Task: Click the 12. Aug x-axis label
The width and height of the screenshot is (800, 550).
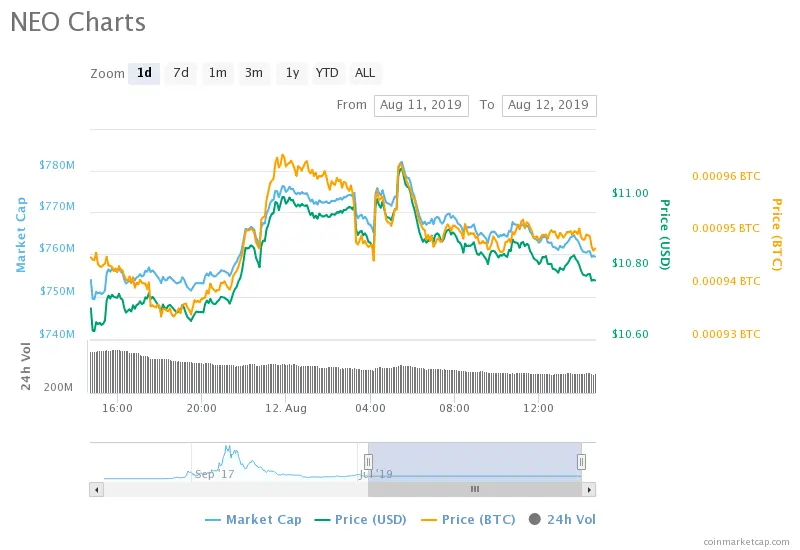Action: (x=286, y=409)
